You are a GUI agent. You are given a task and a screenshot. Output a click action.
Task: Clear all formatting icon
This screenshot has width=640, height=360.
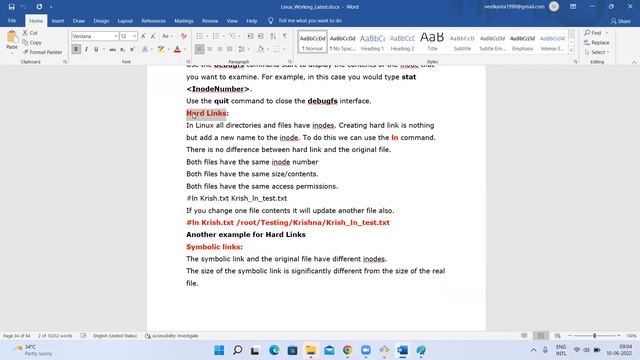[x=184, y=36]
